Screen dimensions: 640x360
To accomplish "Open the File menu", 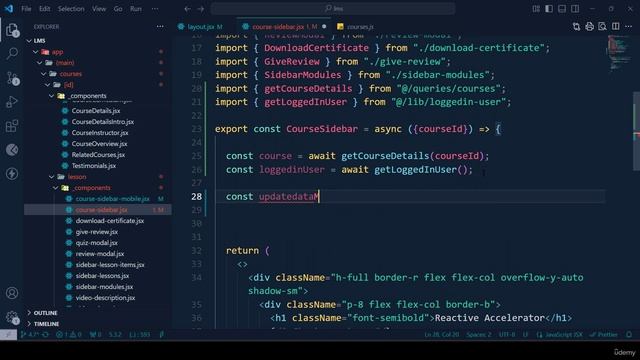I will pyautogui.click(x=26, y=9).
